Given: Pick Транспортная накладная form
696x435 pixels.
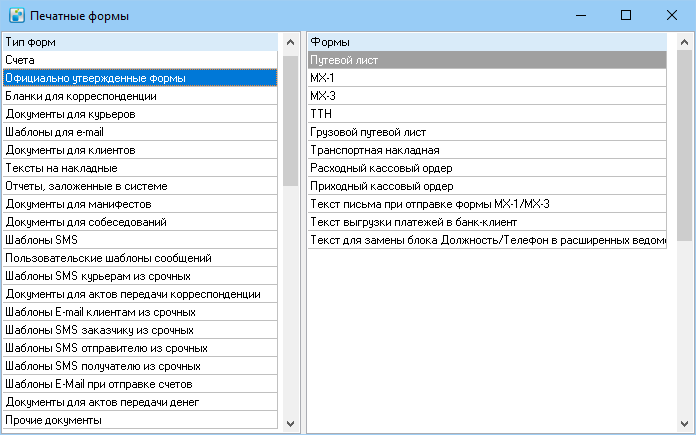Looking at the screenshot, I should 487,150.
